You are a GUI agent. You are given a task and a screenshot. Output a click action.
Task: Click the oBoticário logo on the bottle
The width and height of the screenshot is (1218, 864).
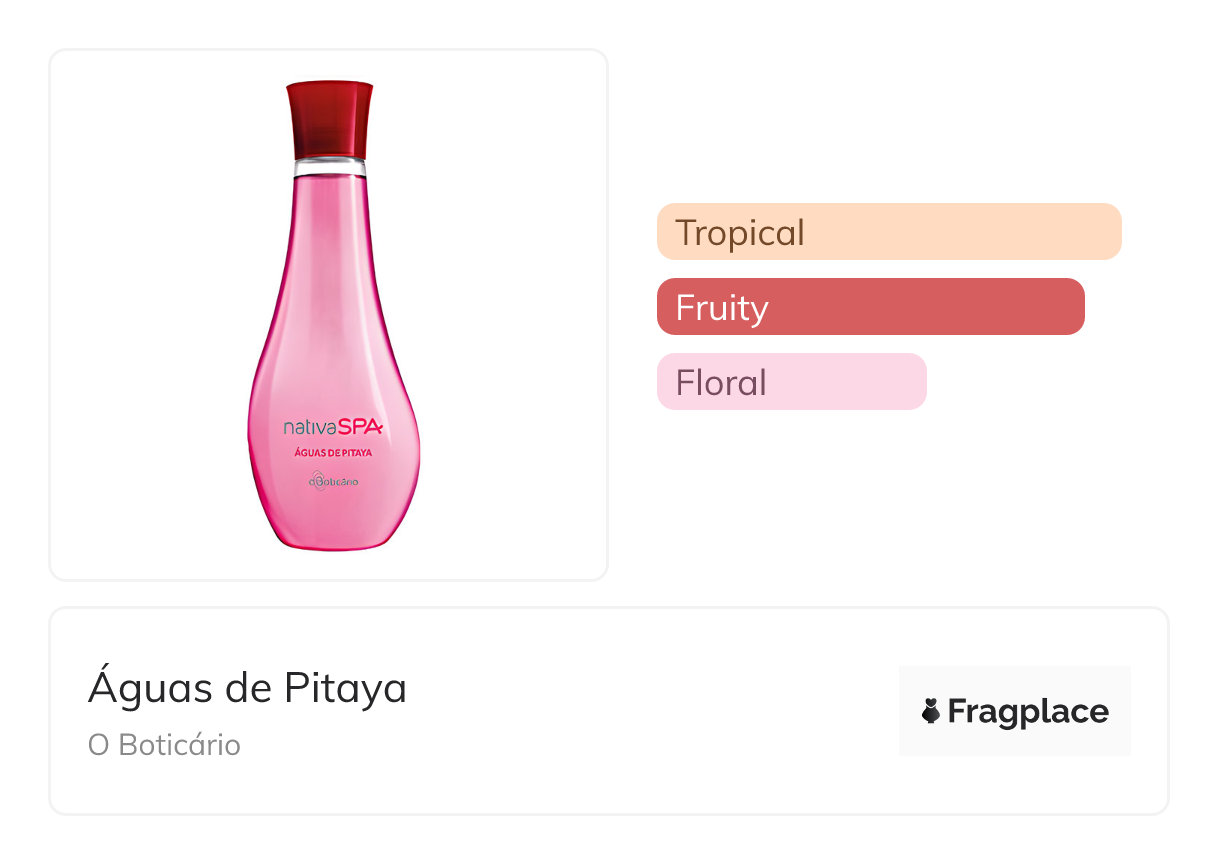pos(333,482)
